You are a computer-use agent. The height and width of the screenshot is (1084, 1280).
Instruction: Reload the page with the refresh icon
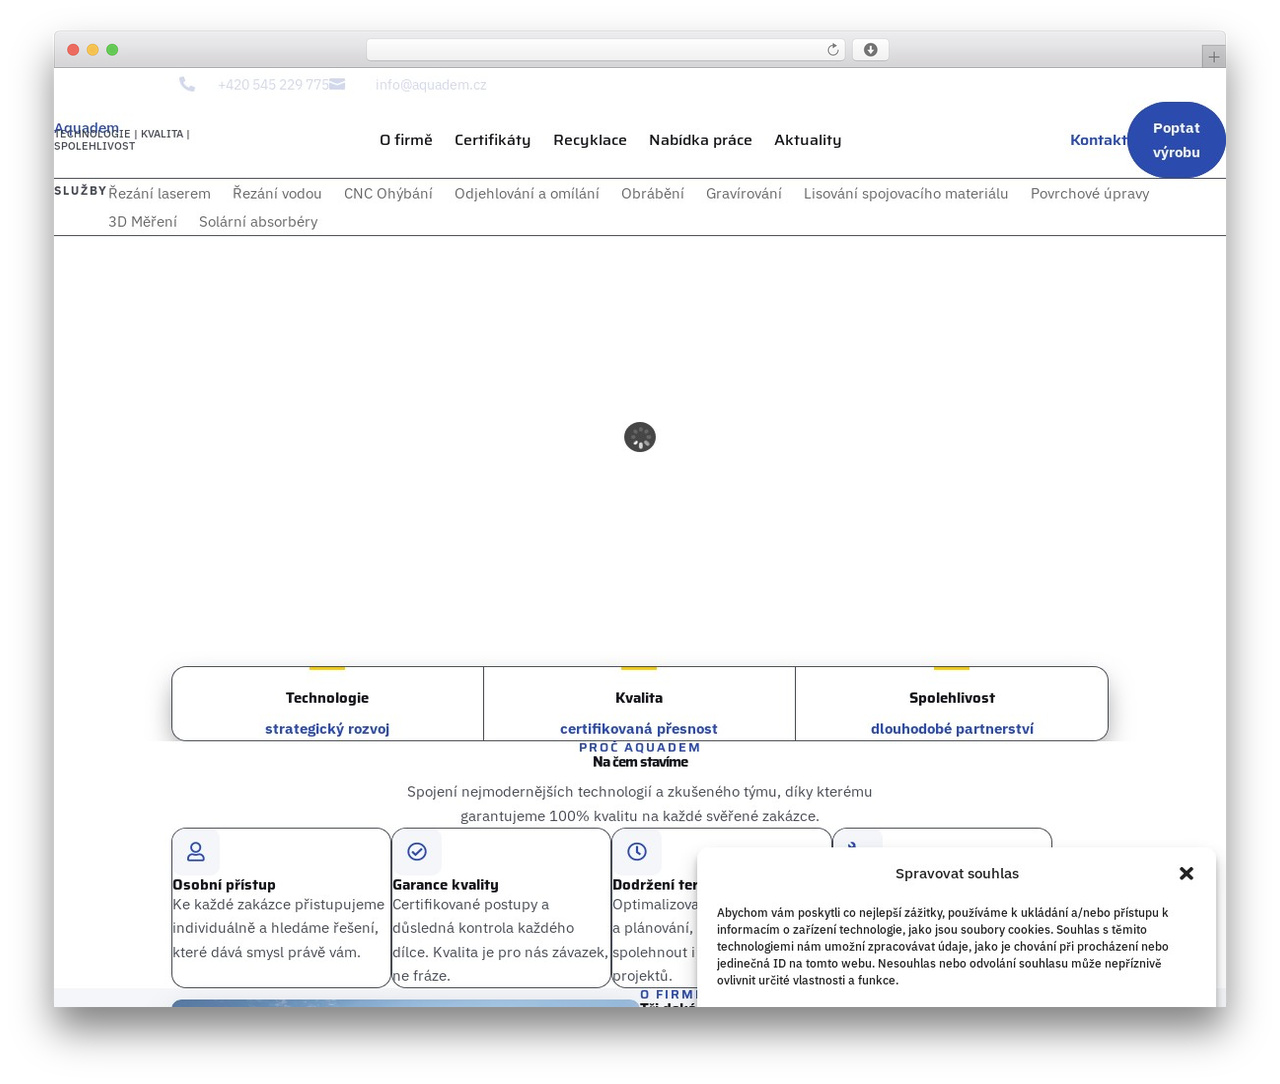pos(832,50)
